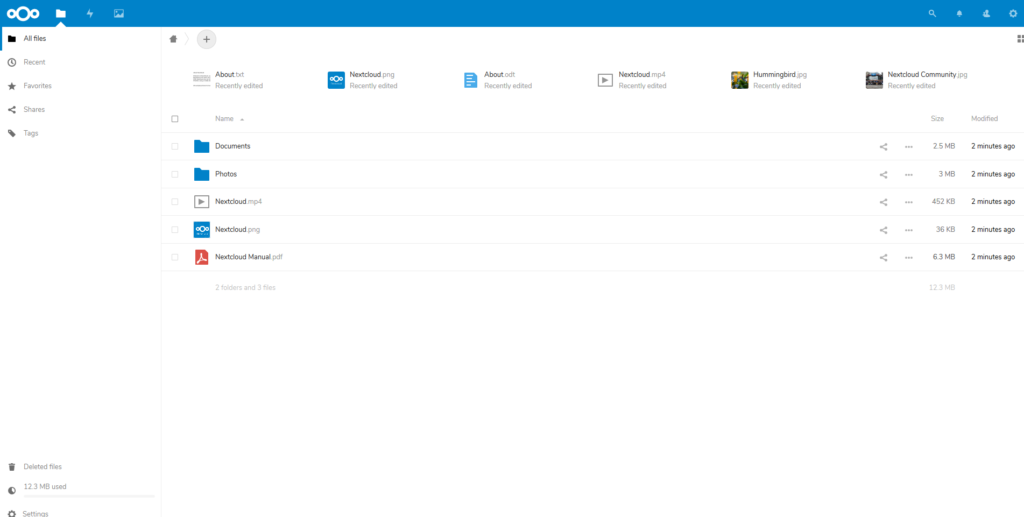Go to home folder breadcrumb icon
Screen dimensions: 1024x517
(173, 39)
